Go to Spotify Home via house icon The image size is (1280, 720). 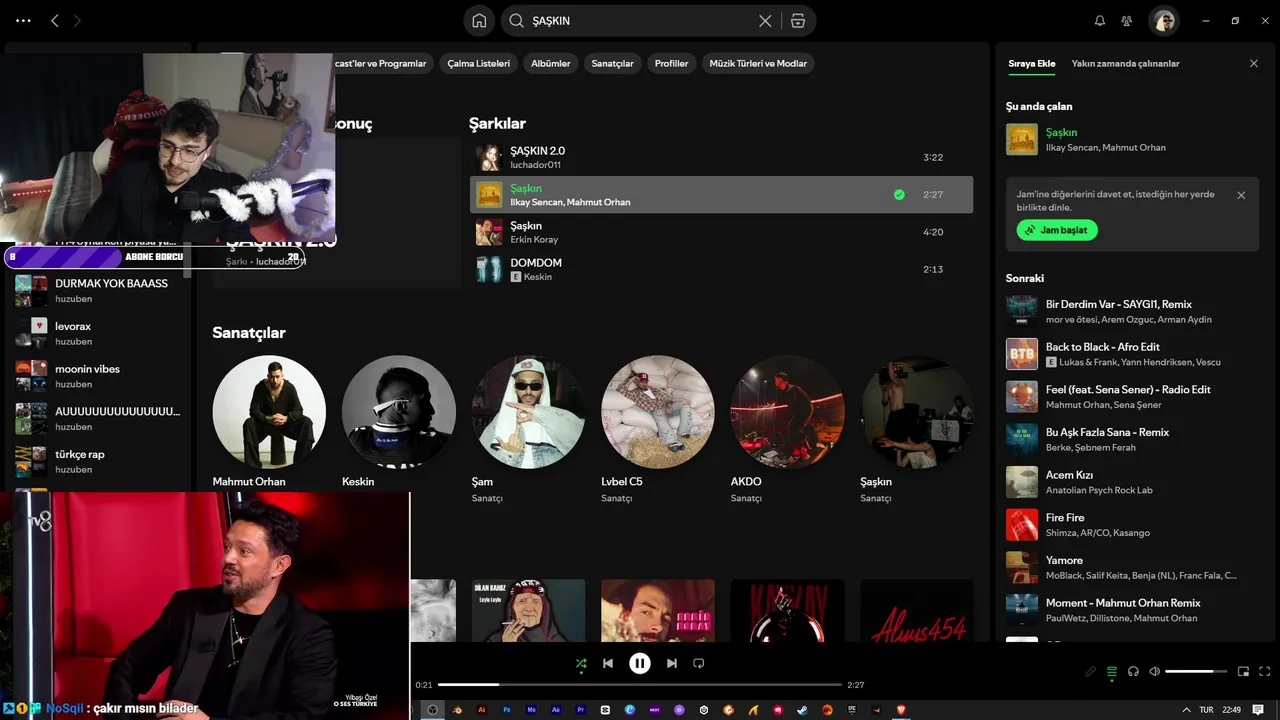point(479,20)
